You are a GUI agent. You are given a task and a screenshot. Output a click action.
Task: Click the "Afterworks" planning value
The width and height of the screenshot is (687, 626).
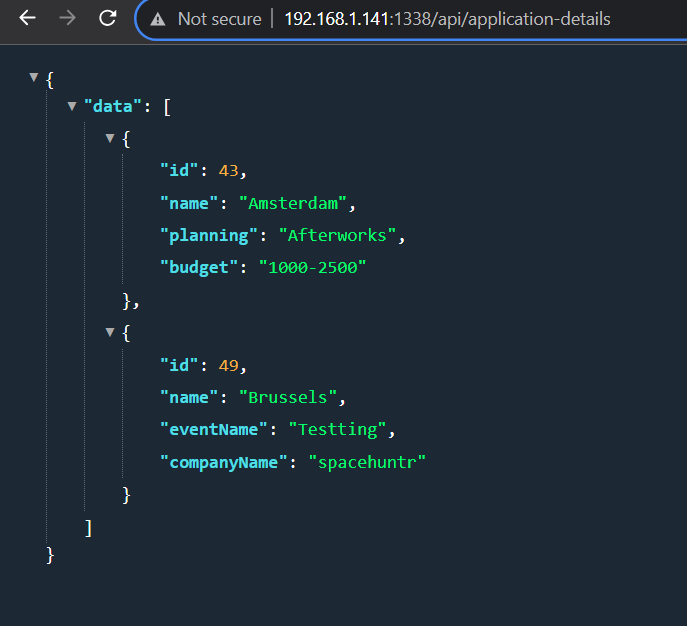coord(340,235)
